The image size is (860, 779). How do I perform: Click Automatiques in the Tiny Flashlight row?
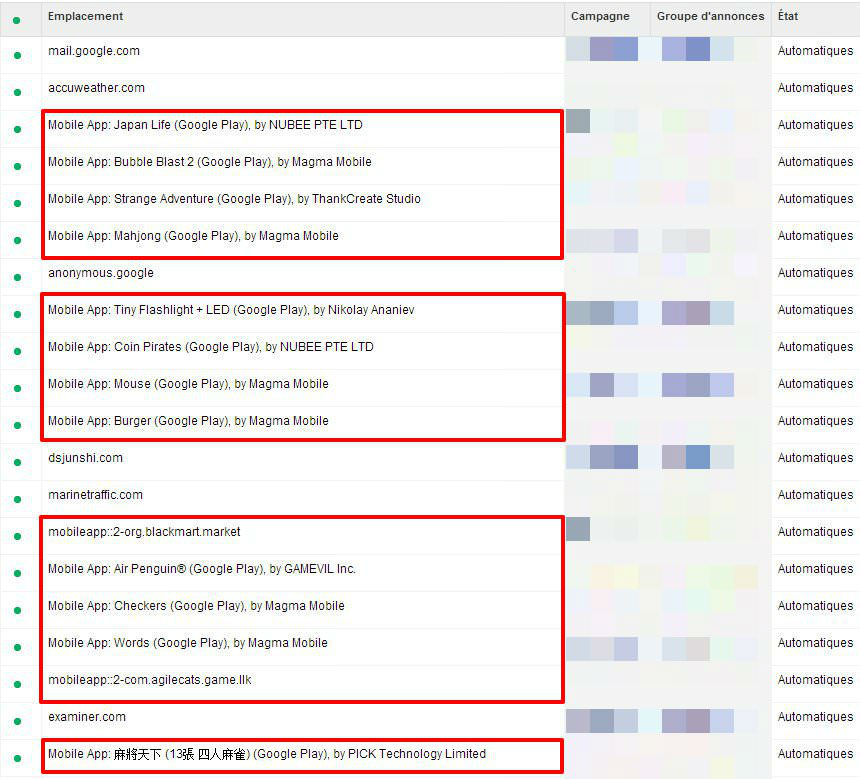tap(816, 310)
